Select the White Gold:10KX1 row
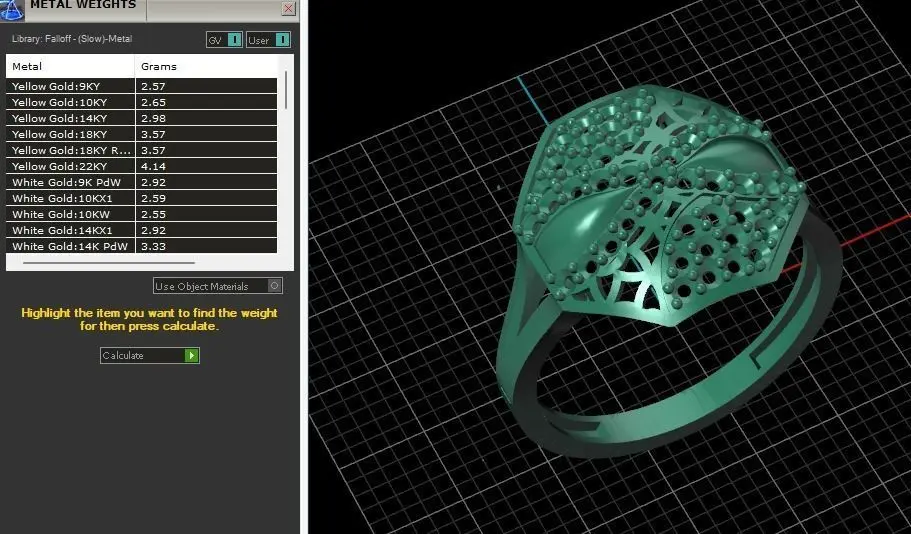The height and width of the screenshot is (534, 911). (x=142, y=198)
